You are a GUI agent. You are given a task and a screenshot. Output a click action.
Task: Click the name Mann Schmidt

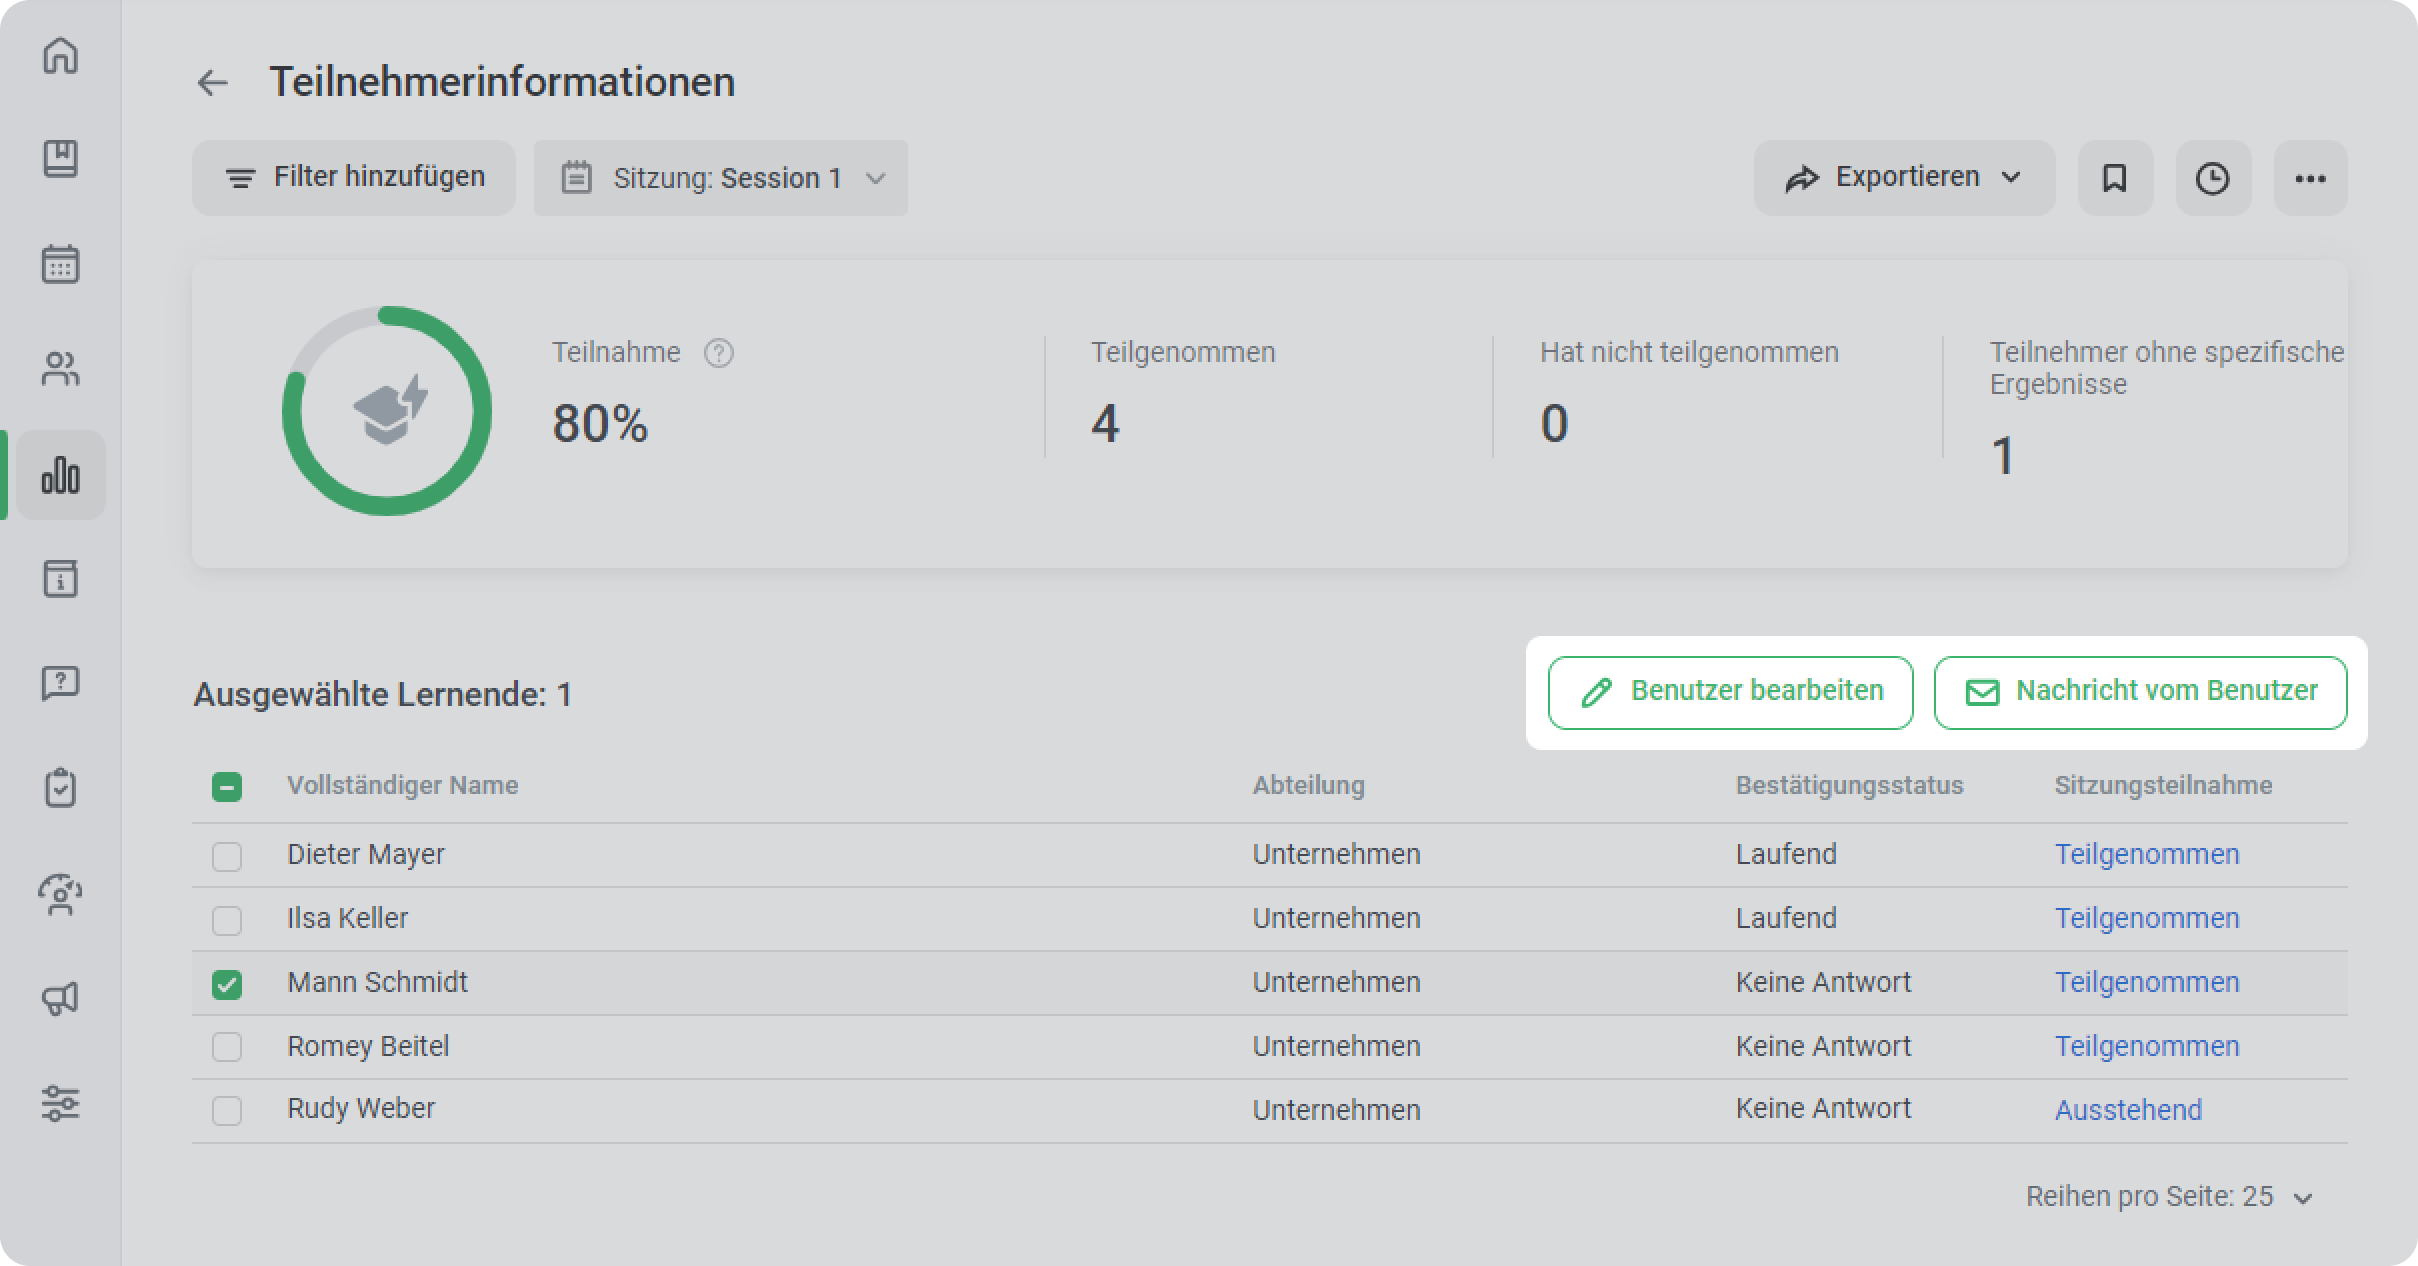click(x=377, y=982)
